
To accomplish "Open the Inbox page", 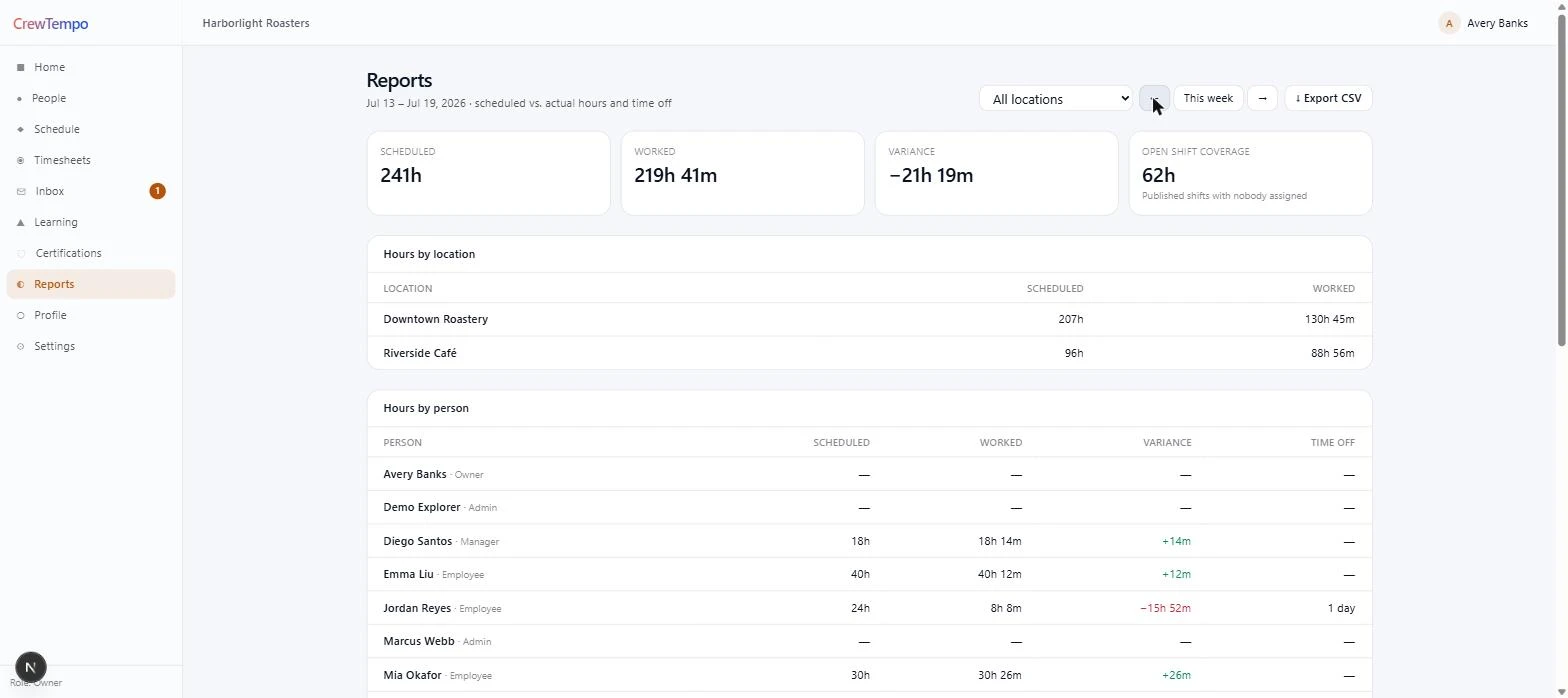I will click(x=90, y=191).
